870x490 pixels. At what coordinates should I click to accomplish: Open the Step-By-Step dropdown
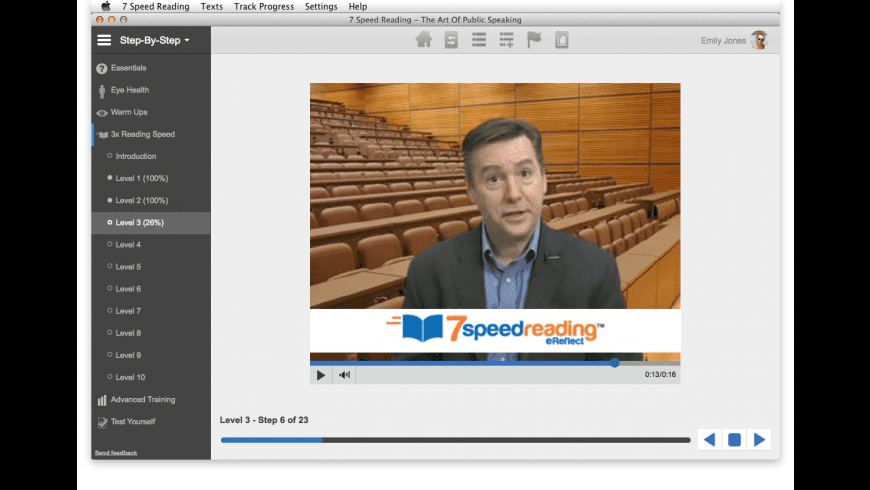click(x=154, y=41)
